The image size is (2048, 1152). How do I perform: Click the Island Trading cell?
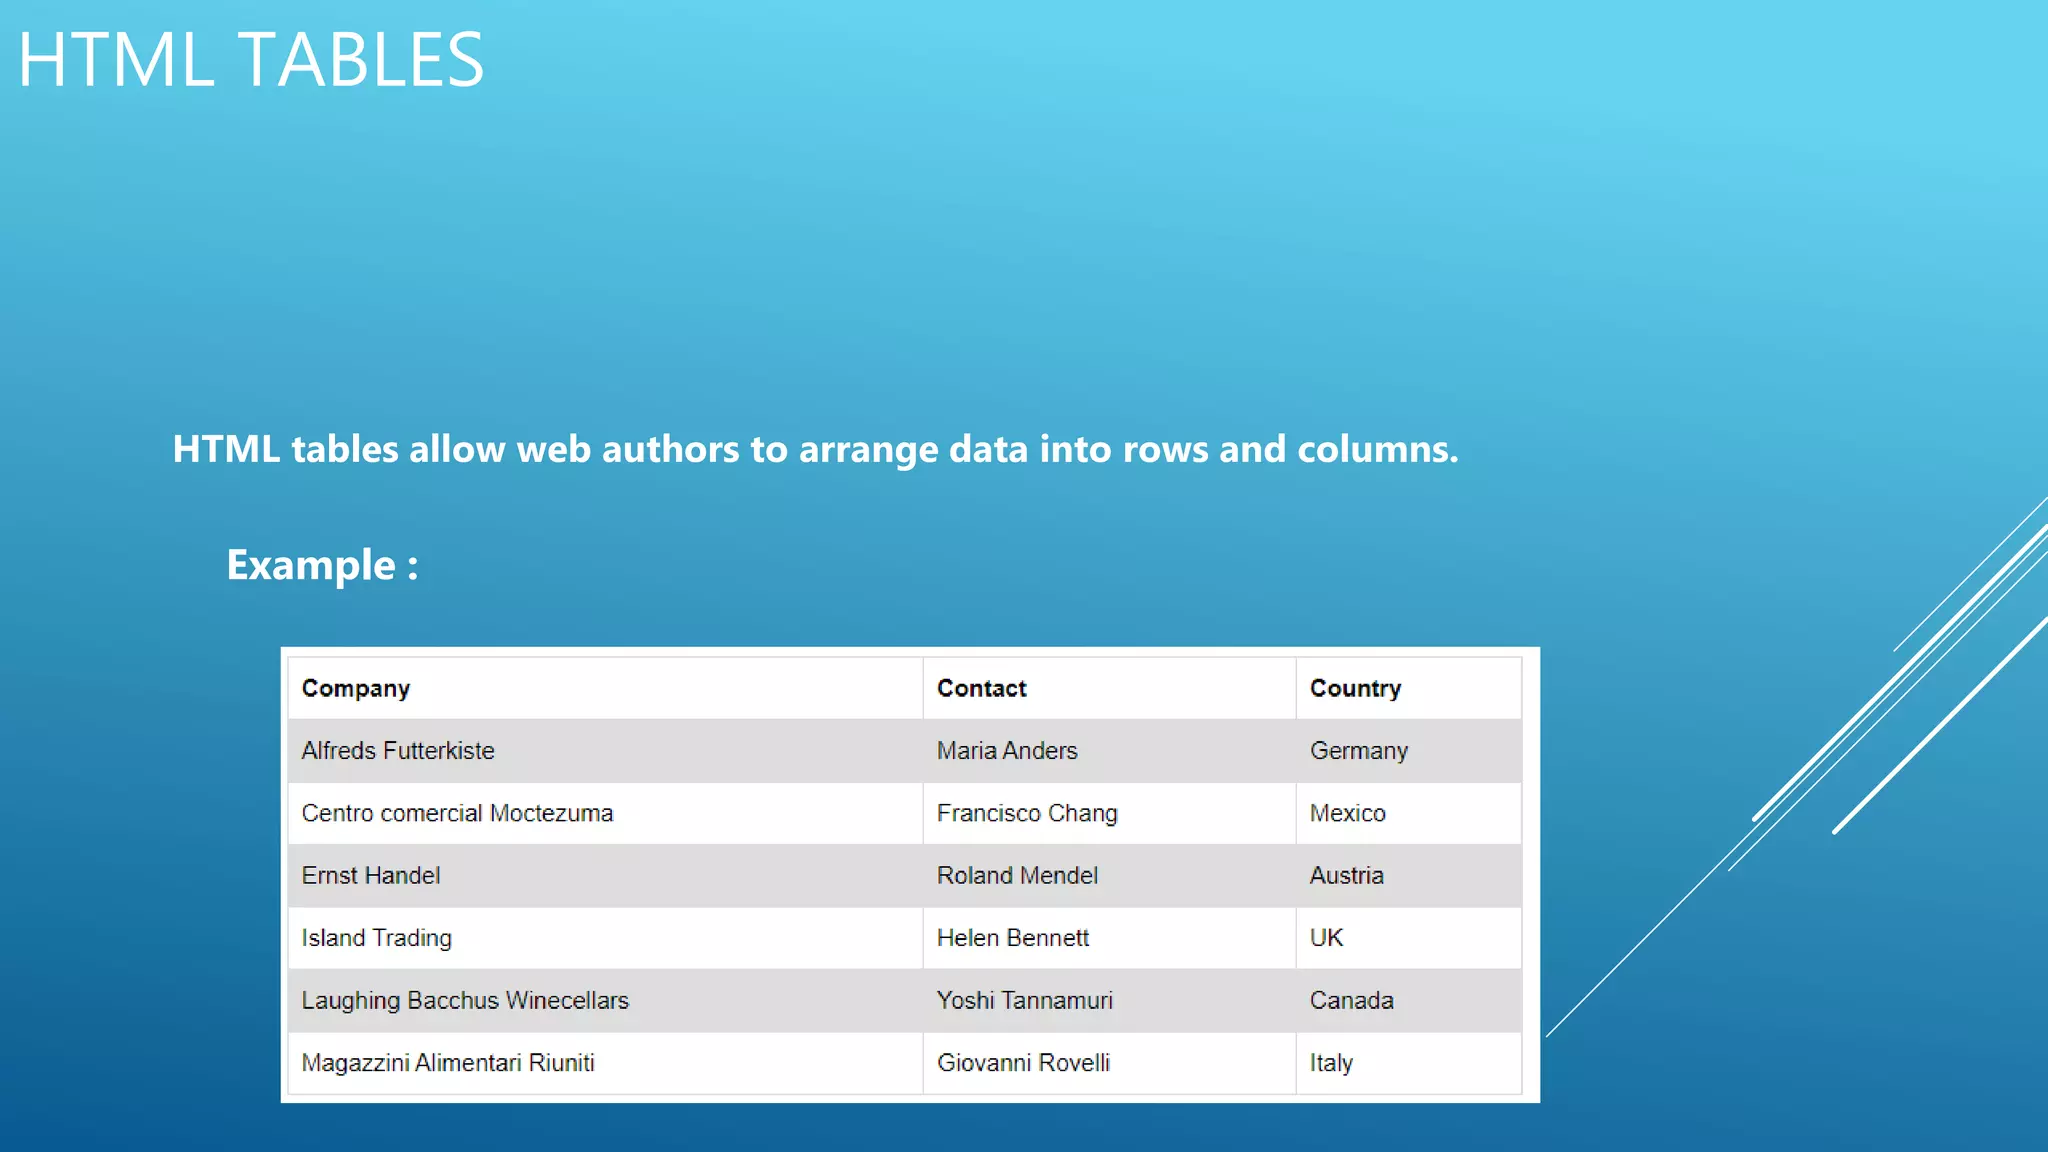pos(377,938)
